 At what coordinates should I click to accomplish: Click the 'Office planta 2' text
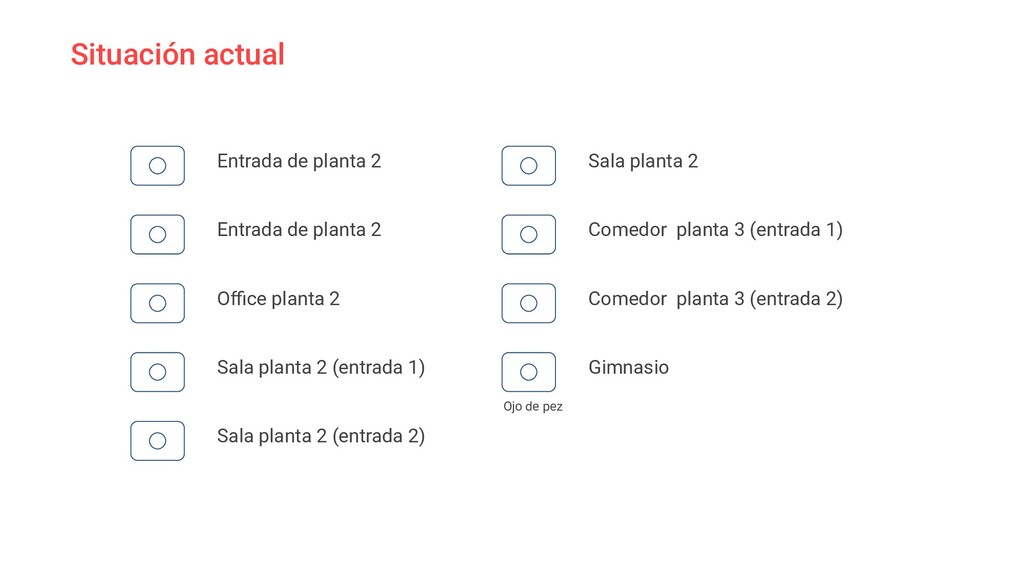click(x=278, y=298)
